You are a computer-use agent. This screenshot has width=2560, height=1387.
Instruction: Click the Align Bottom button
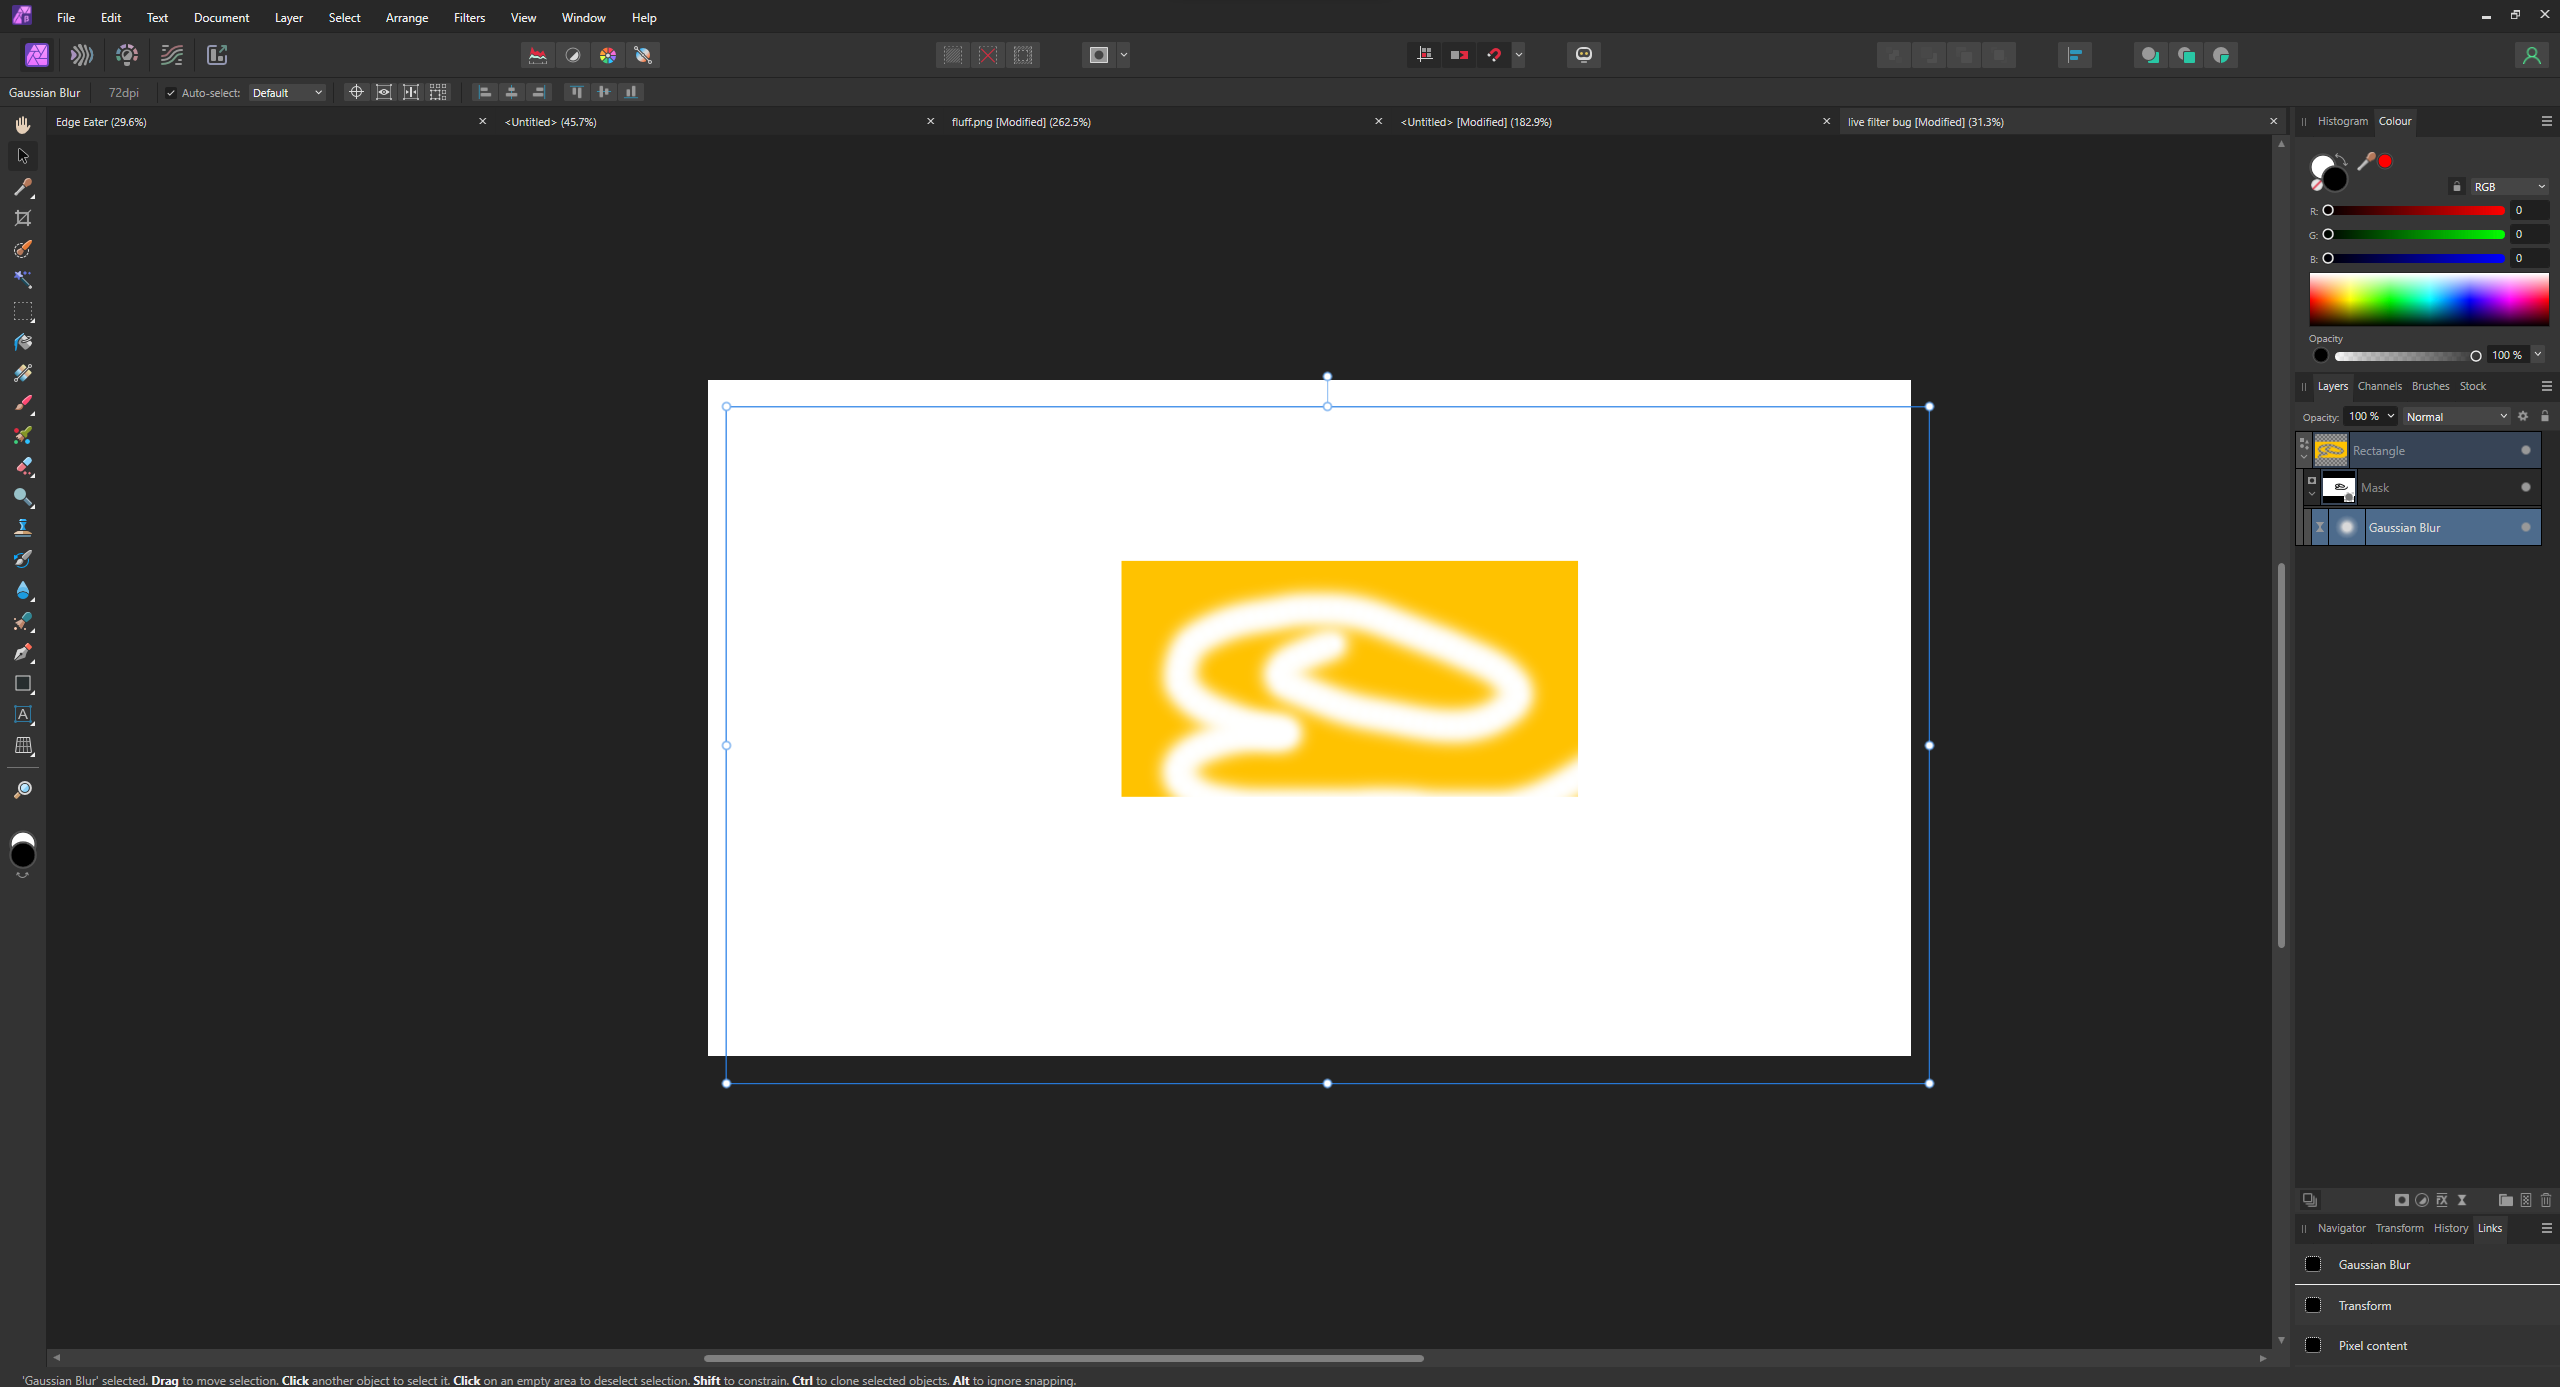(x=631, y=92)
